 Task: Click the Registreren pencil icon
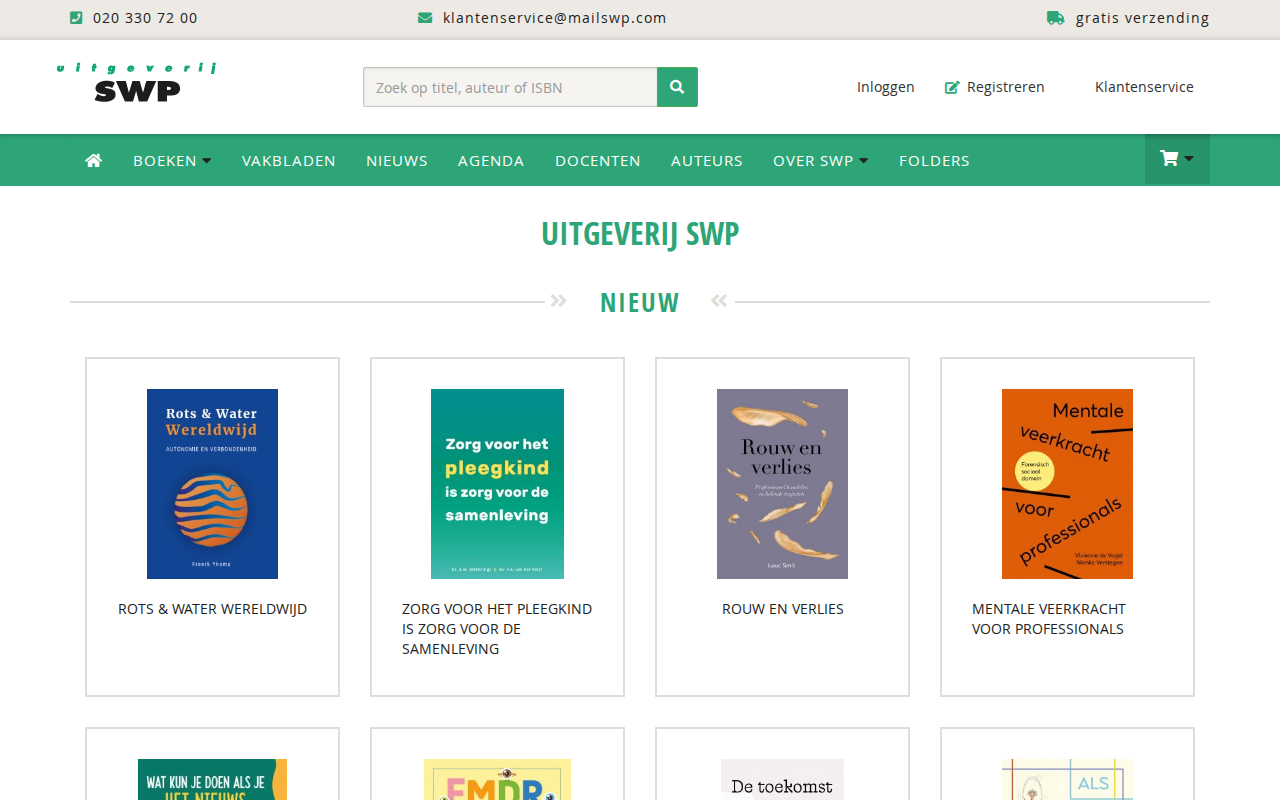952,87
